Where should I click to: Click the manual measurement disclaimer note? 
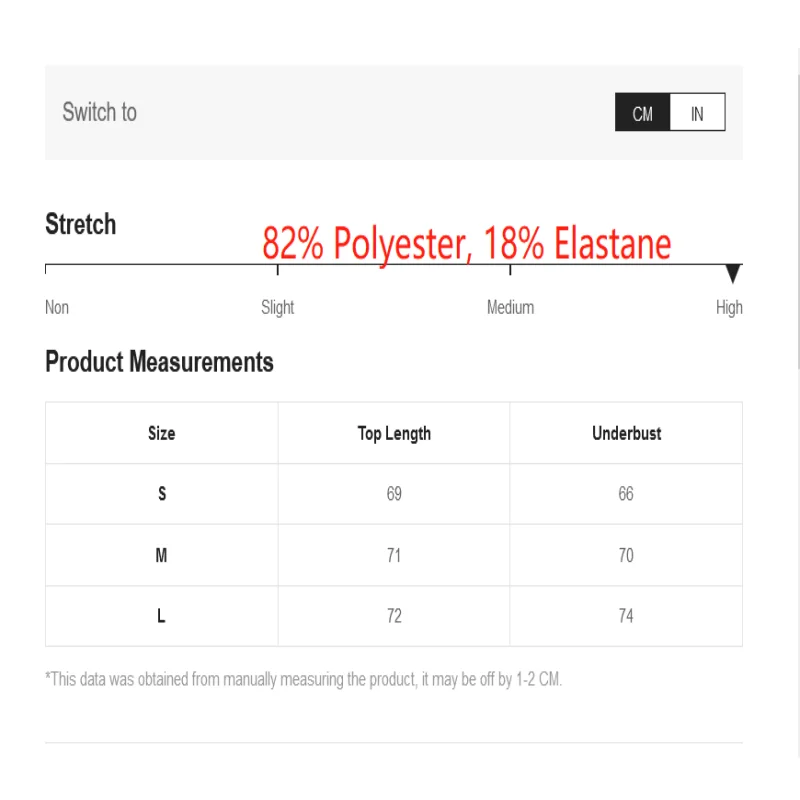pyautogui.click(x=304, y=679)
